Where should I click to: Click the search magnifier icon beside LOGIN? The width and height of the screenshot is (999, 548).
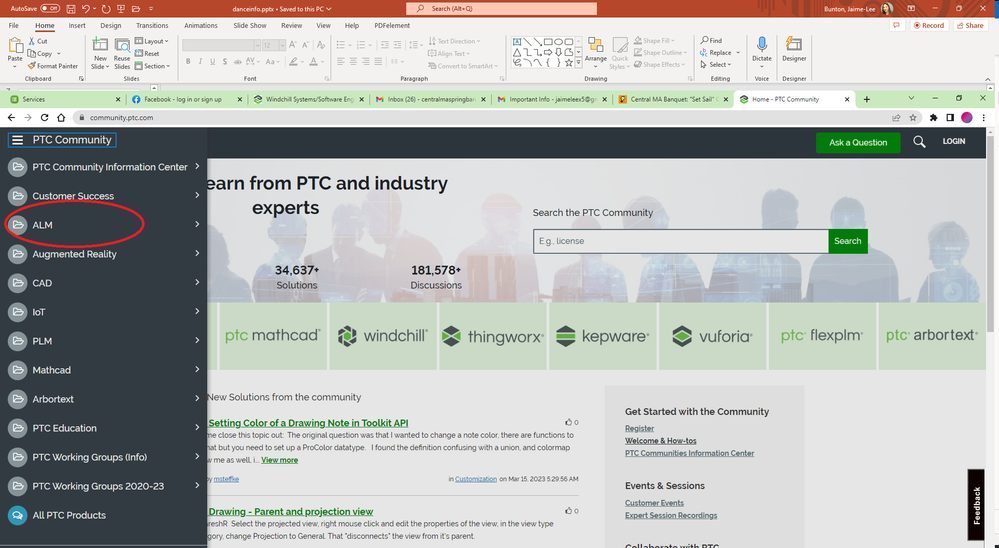pos(919,142)
